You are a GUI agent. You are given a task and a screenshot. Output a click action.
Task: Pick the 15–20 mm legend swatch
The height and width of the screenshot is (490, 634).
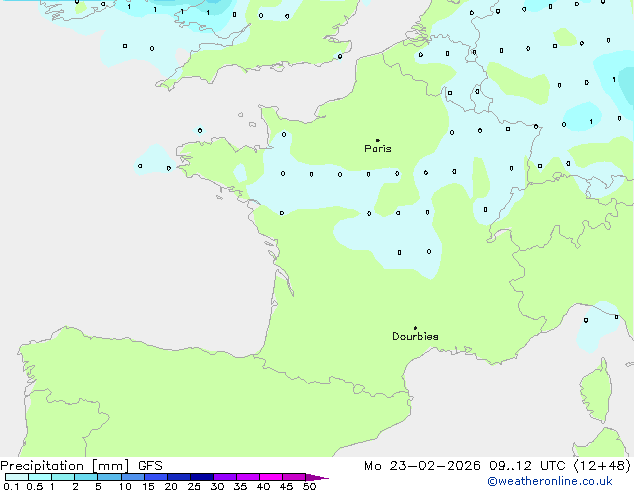tap(156, 477)
